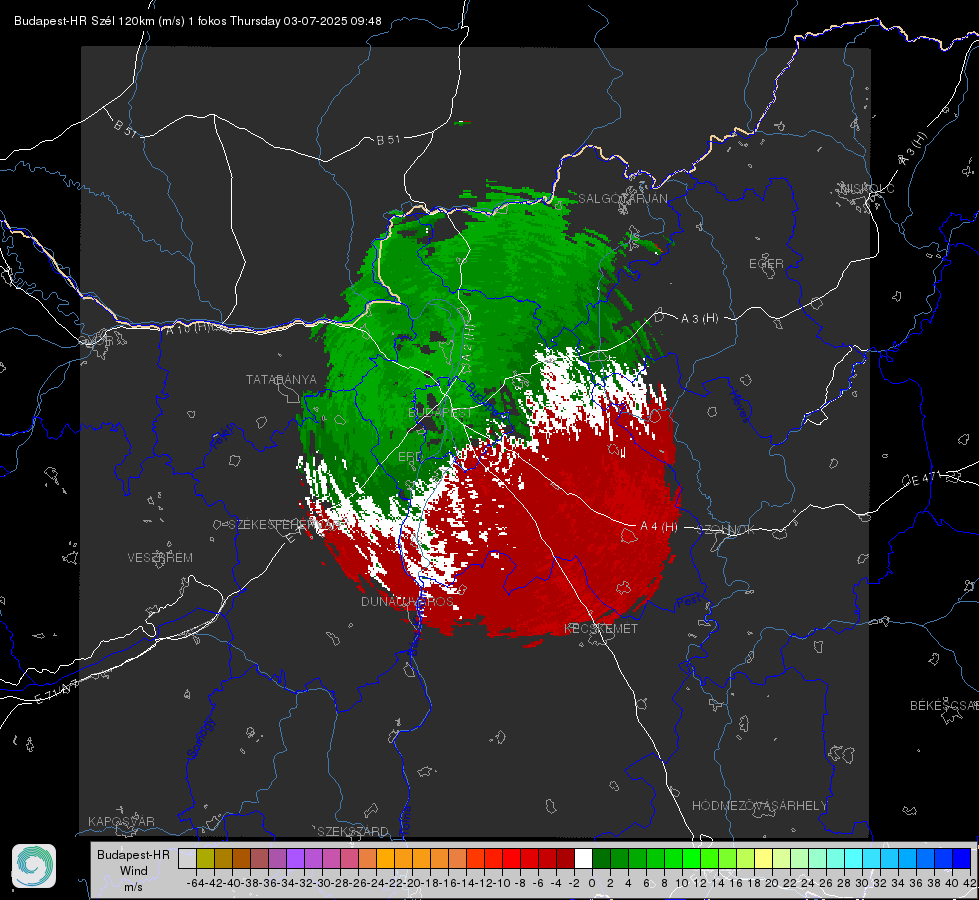Click the blue 'Heves' county label
The width and height of the screenshot is (979, 900).
click(739, 406)
